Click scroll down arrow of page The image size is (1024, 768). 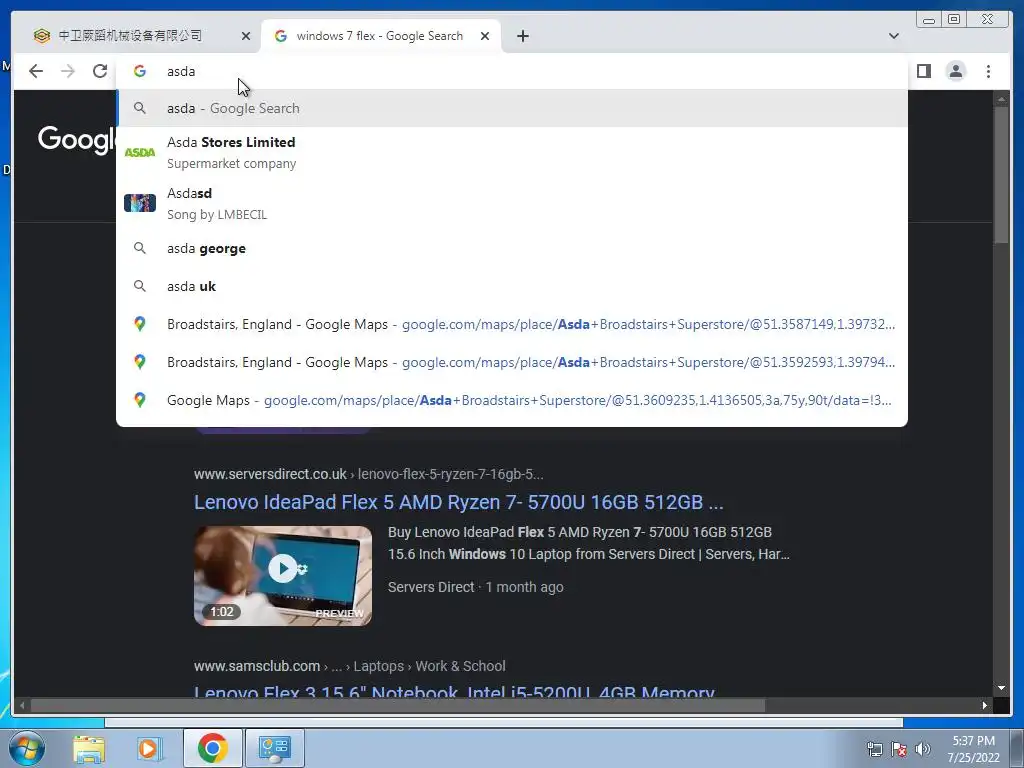[x=1001, y=688]
